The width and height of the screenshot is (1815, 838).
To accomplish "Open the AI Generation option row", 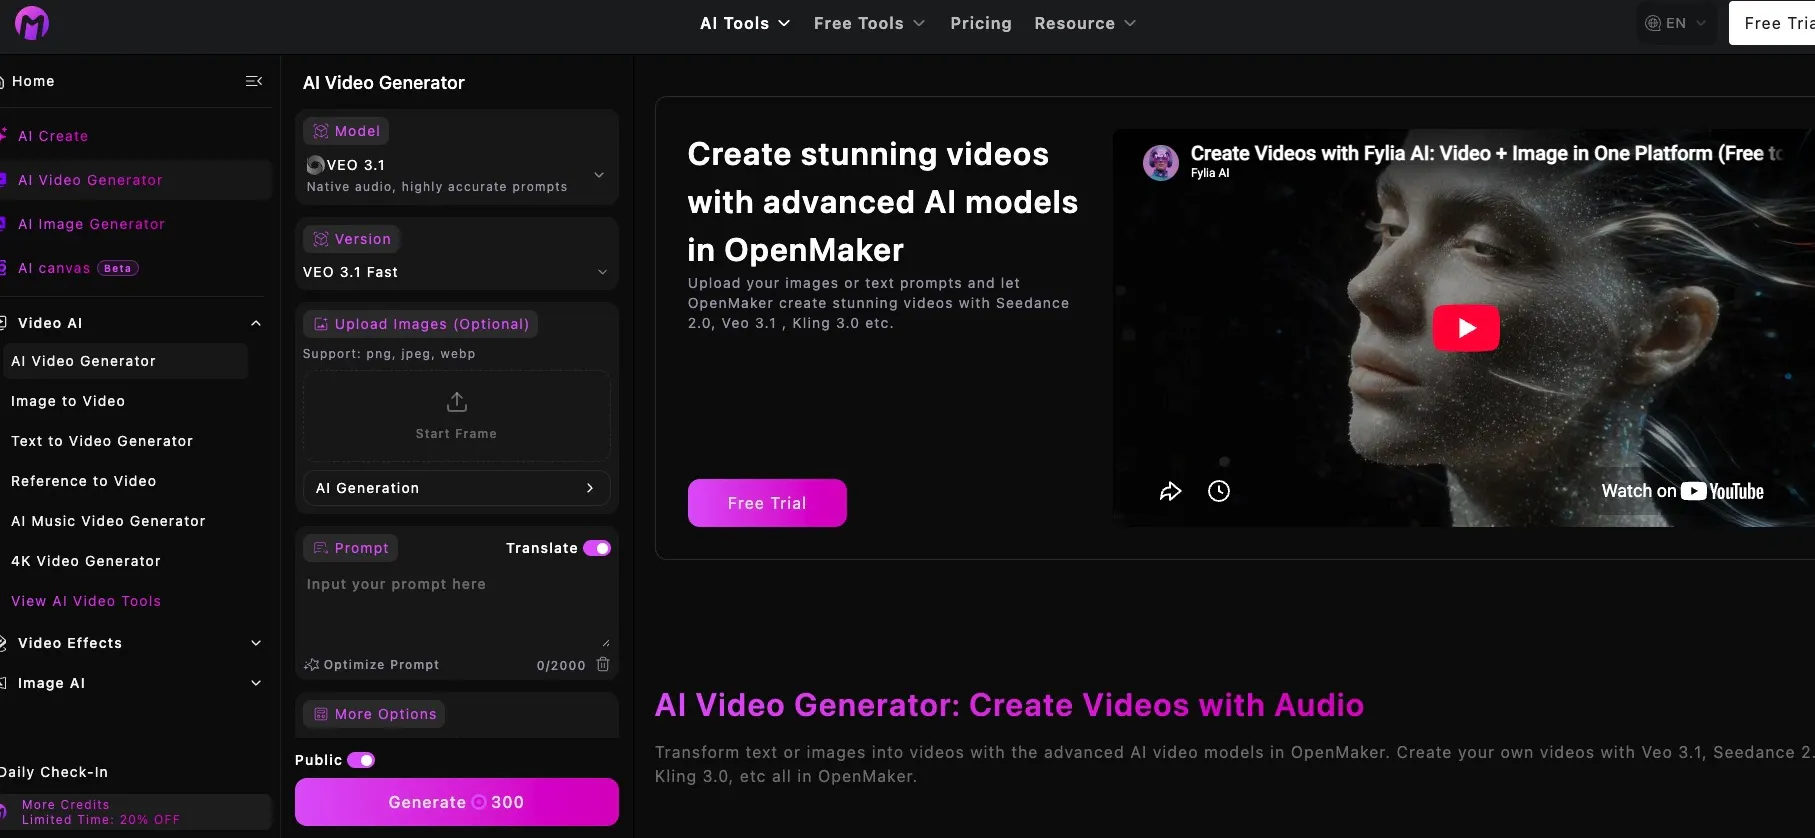I will (x=456, y=488).
